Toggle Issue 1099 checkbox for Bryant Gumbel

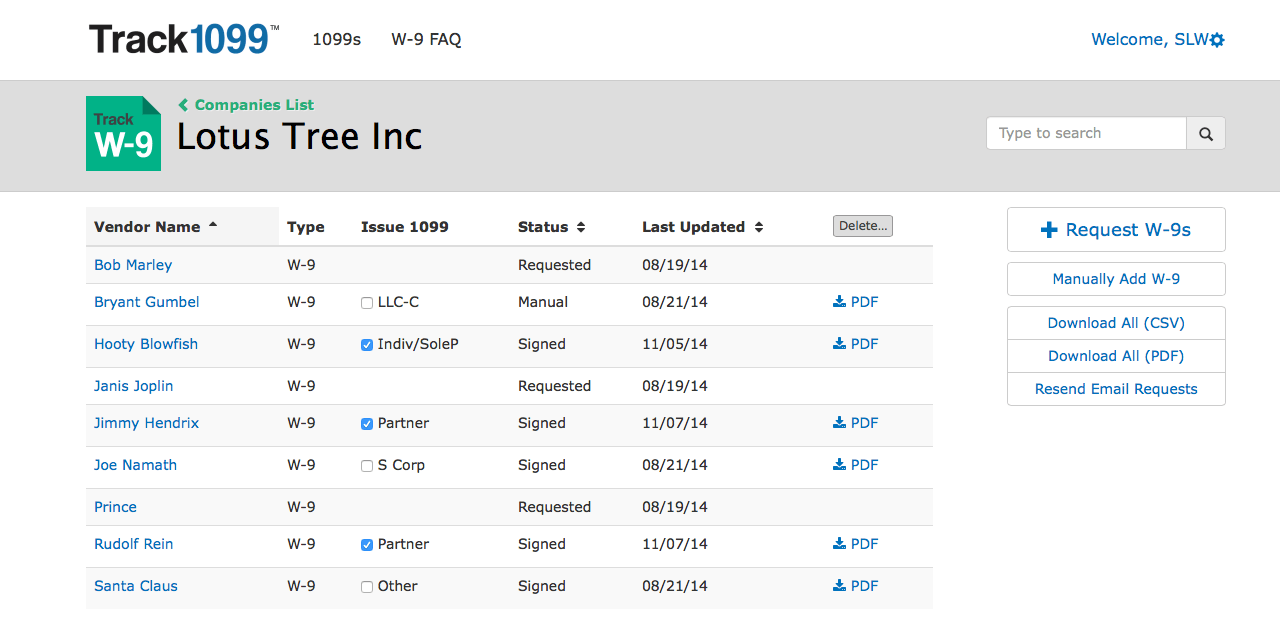(x=367, y=303)
